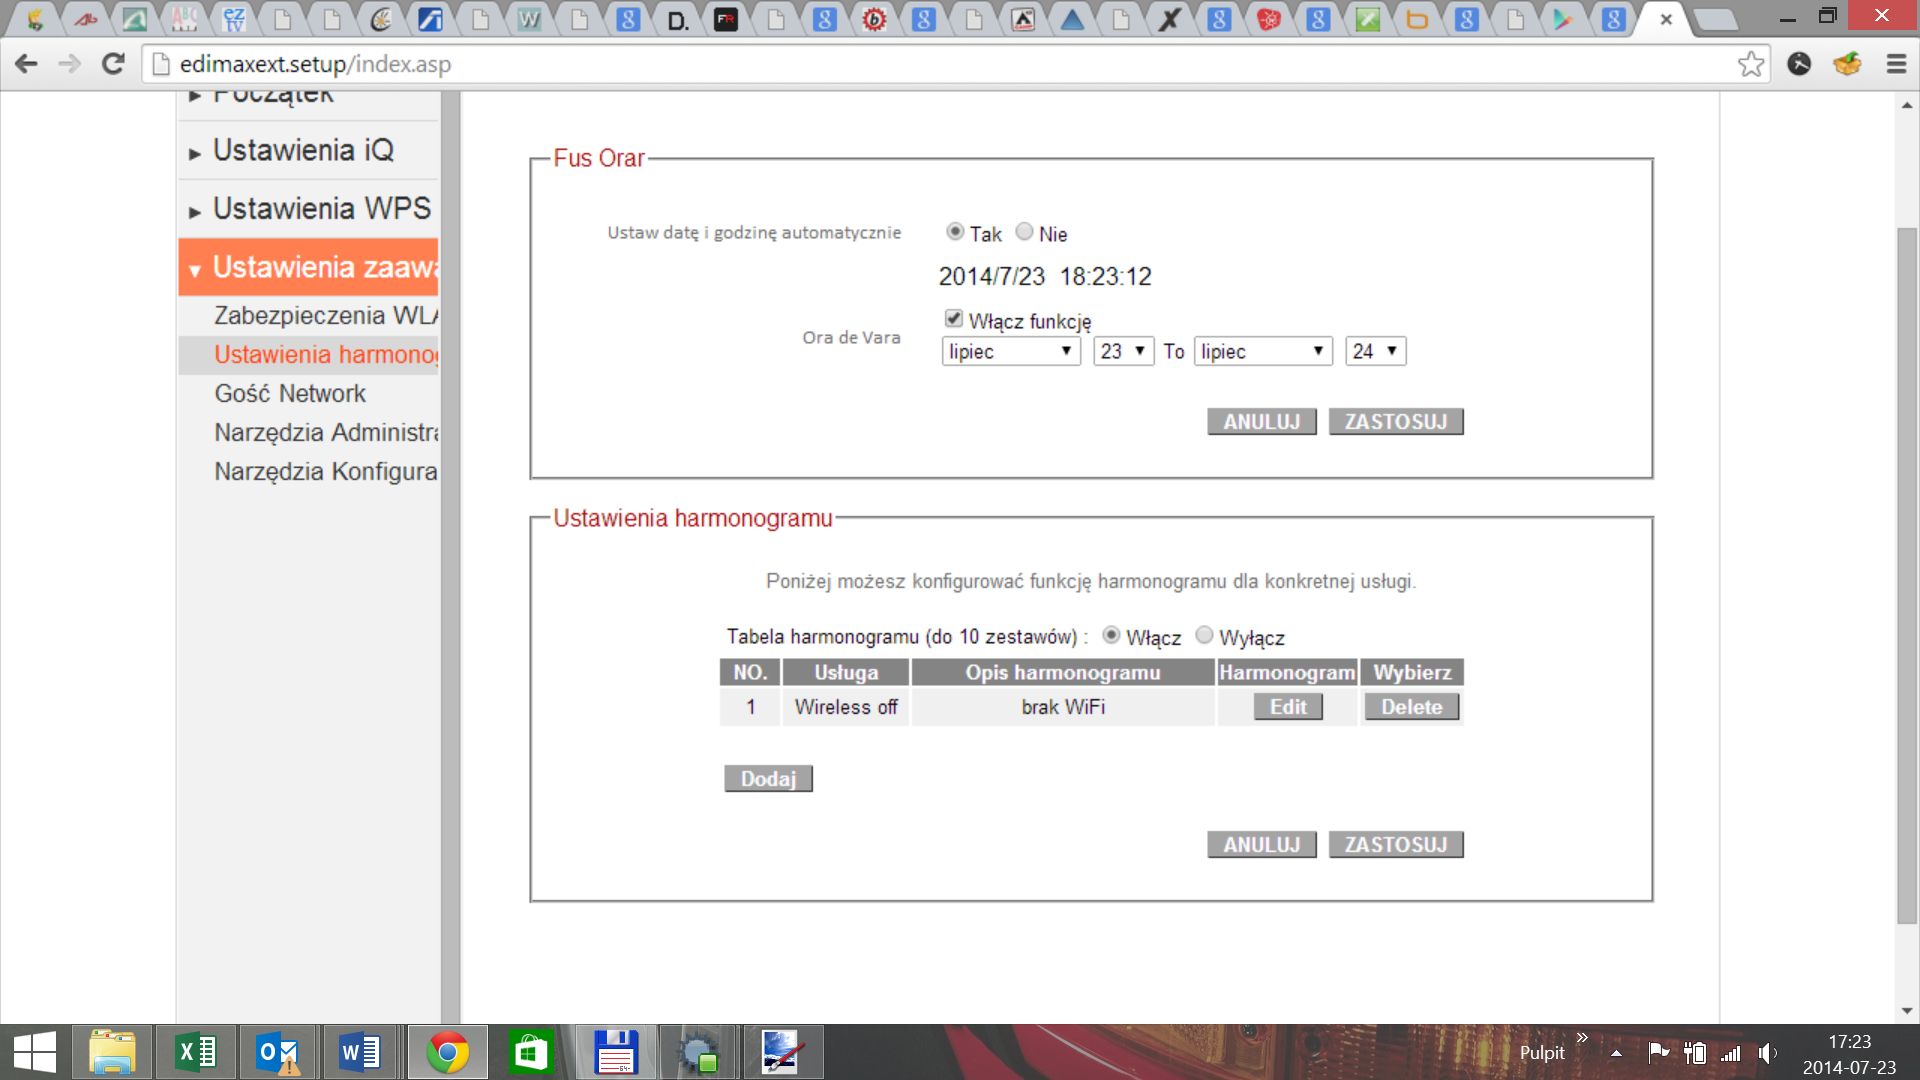Open Zabezpieczenia WLAN menu item
The height and width of the screenshot is (1080, 1920).
[x=325, y=315]
